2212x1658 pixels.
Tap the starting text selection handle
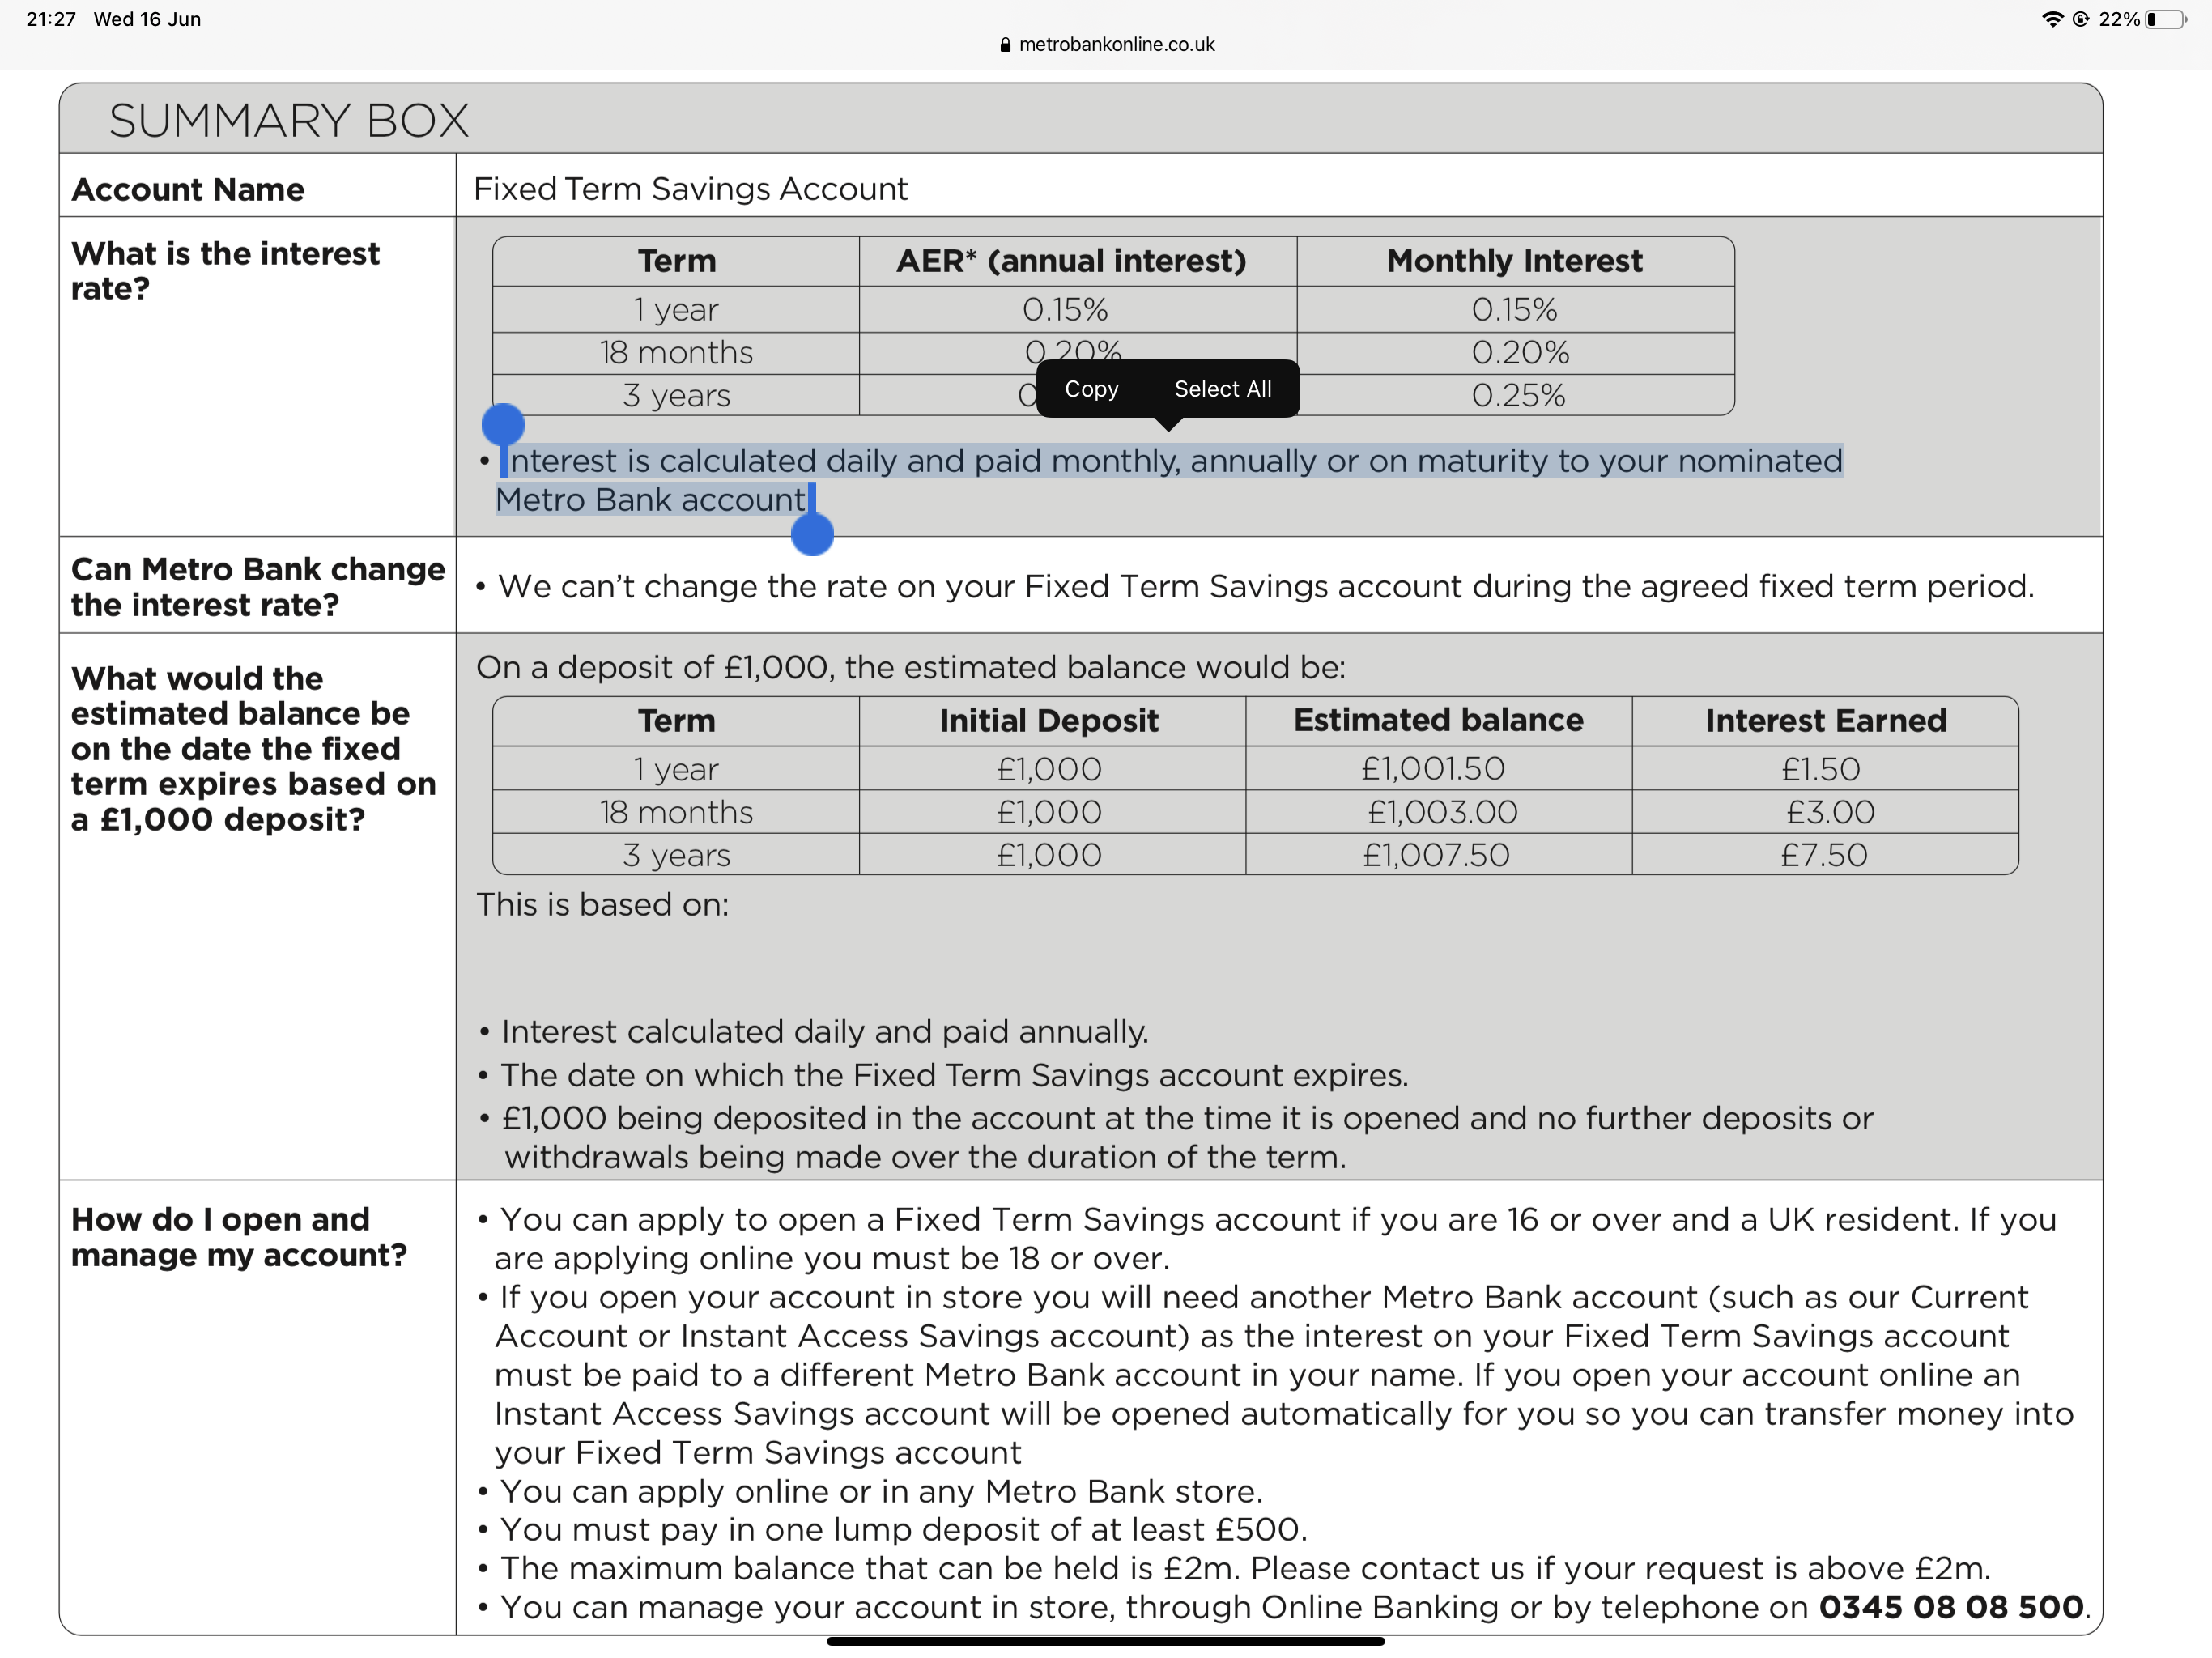[x=503, y=425]
